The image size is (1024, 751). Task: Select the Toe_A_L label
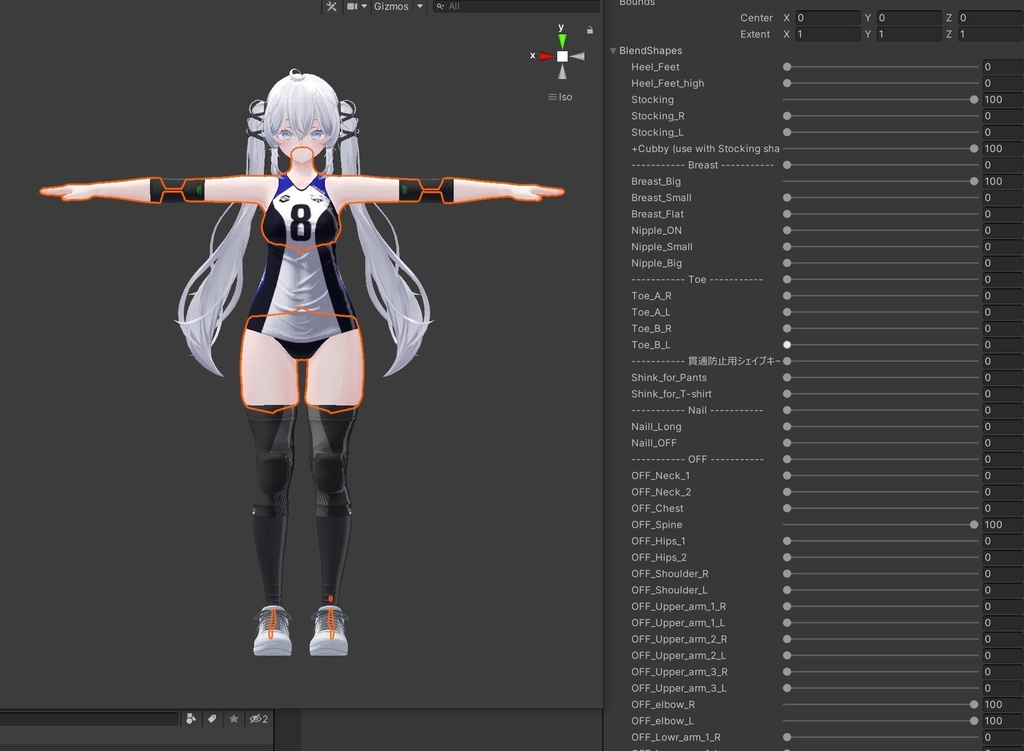click(650, 312)
